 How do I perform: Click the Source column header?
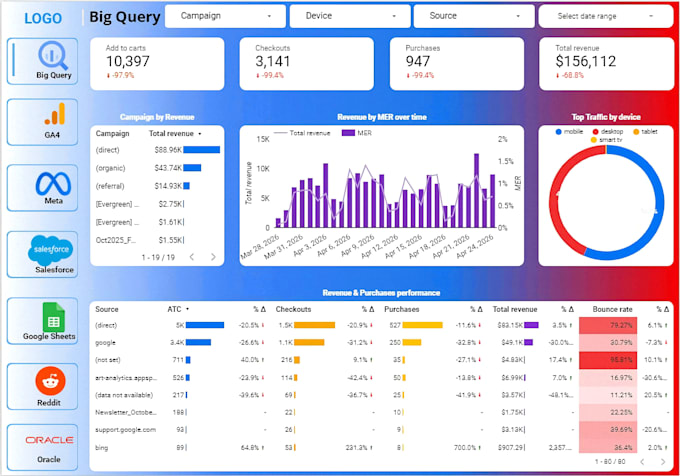(x=107, y=309)
